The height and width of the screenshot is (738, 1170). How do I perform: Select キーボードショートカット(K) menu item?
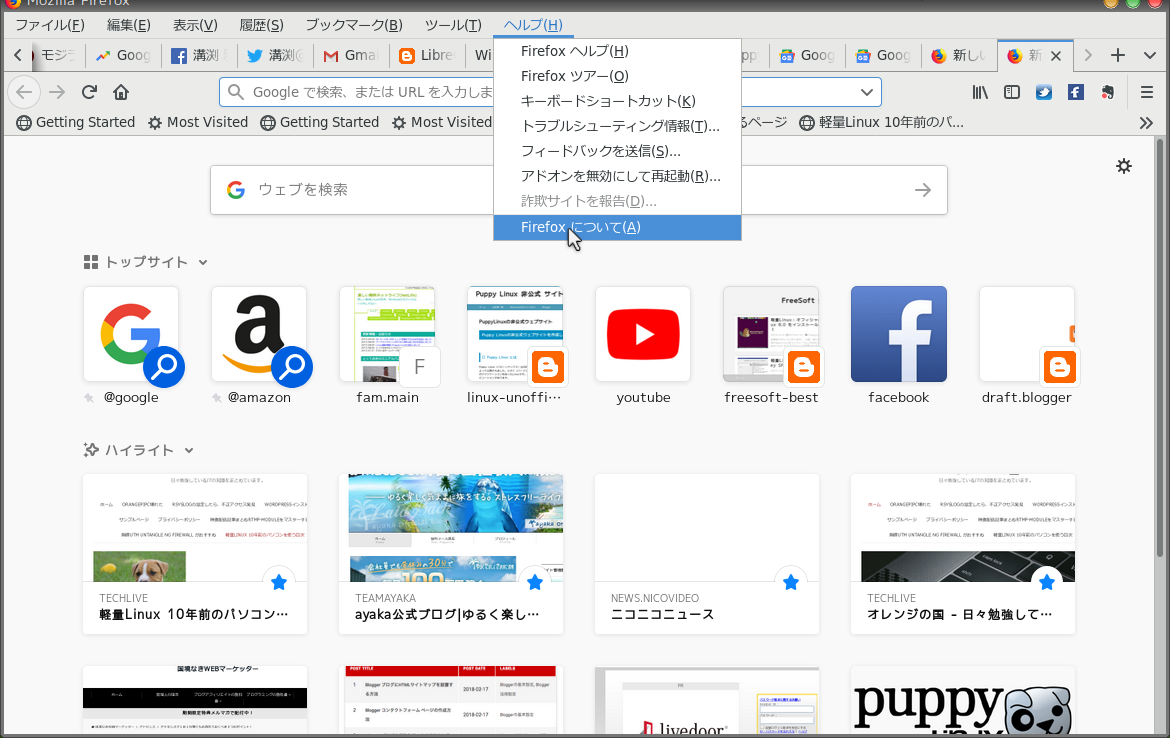pyautogui.click(x=617, y=101)
